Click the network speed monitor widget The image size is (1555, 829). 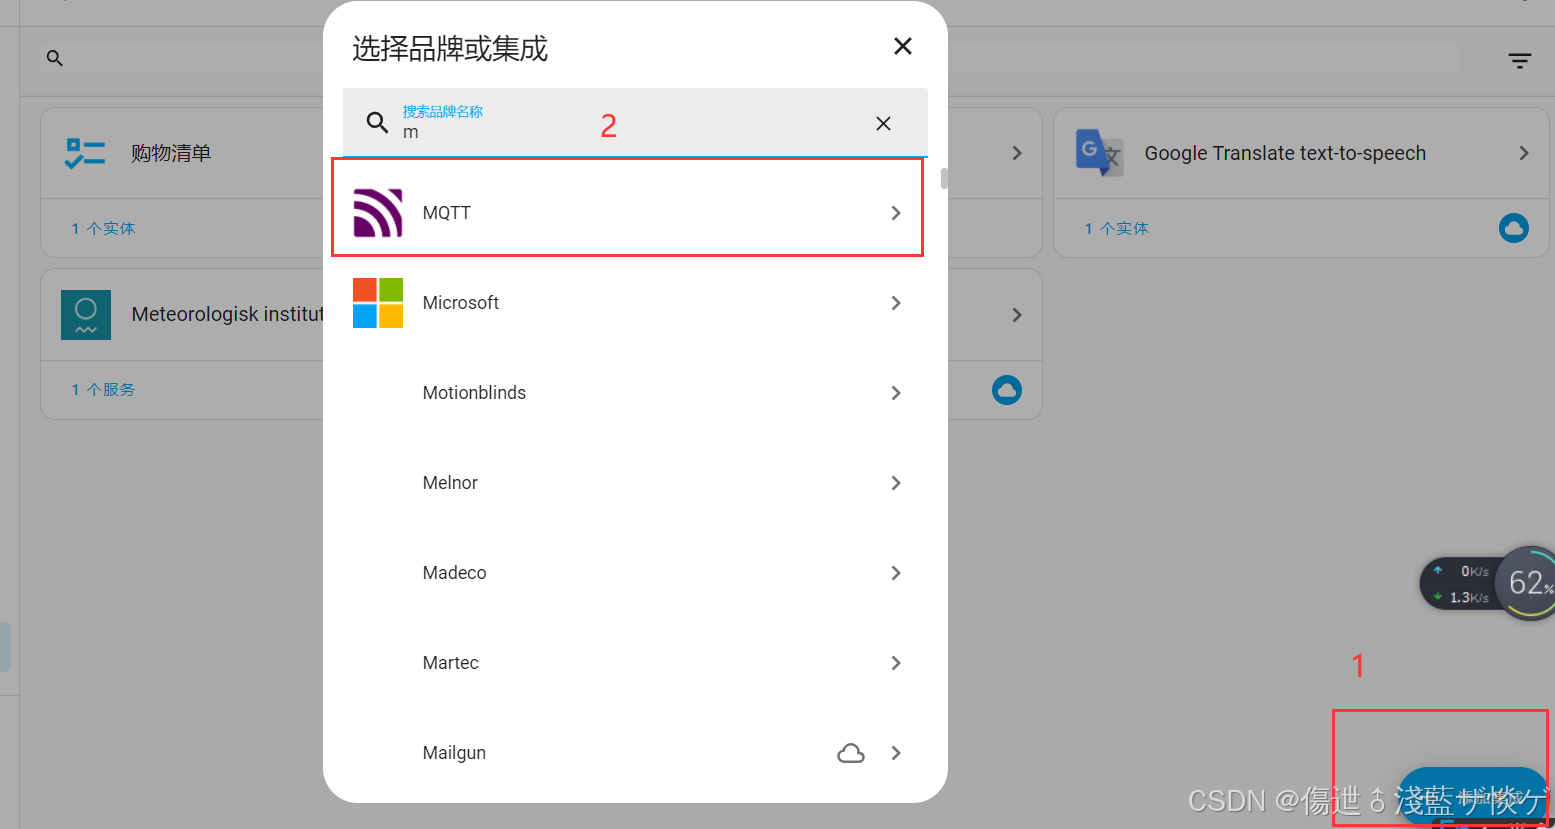pos(1460,584)
